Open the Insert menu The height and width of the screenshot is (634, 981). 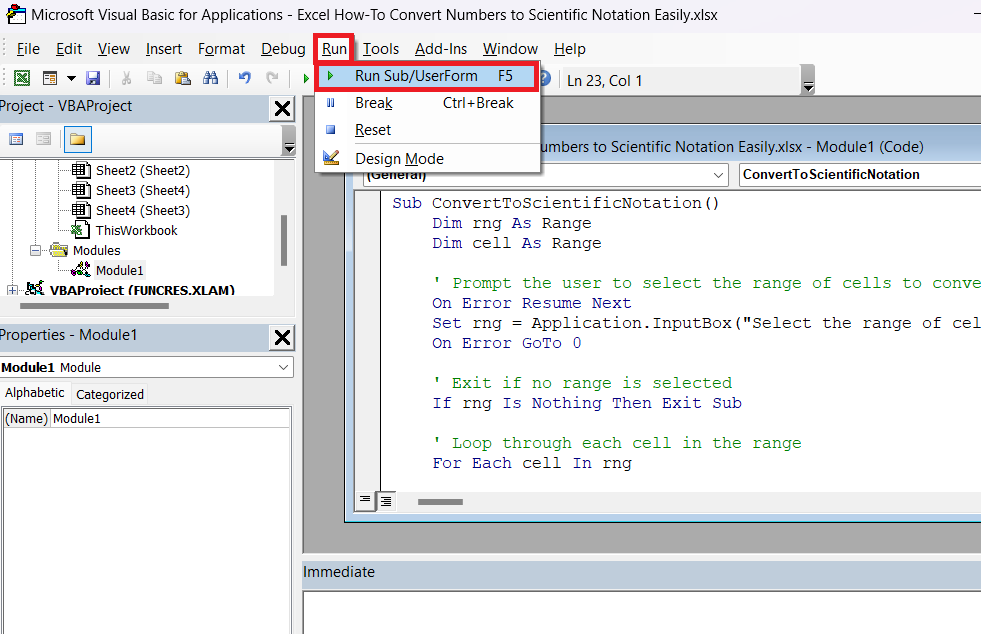[x=164, y=49]
